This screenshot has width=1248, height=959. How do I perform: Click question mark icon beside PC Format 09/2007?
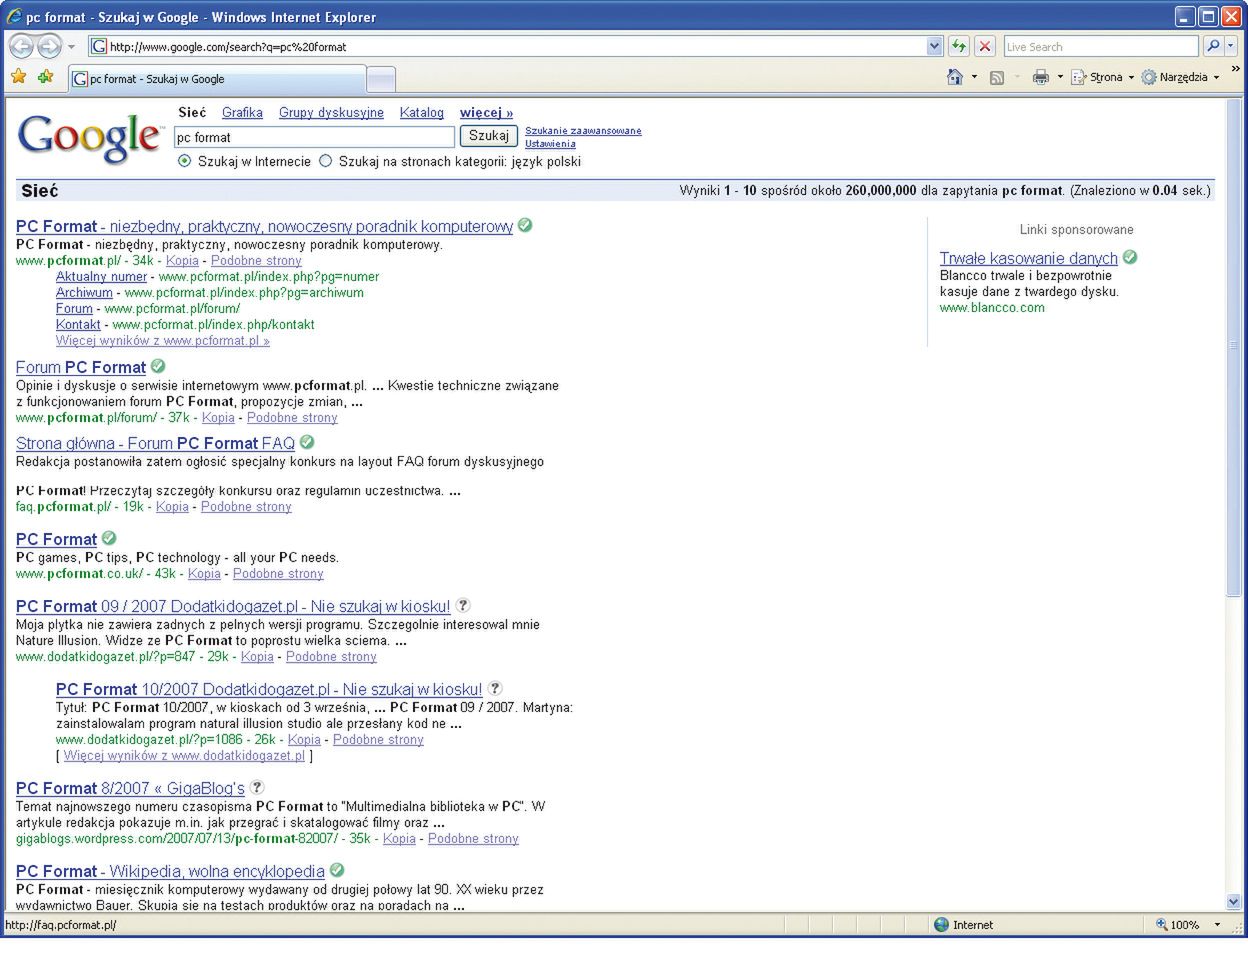click(x=463, y=605)
